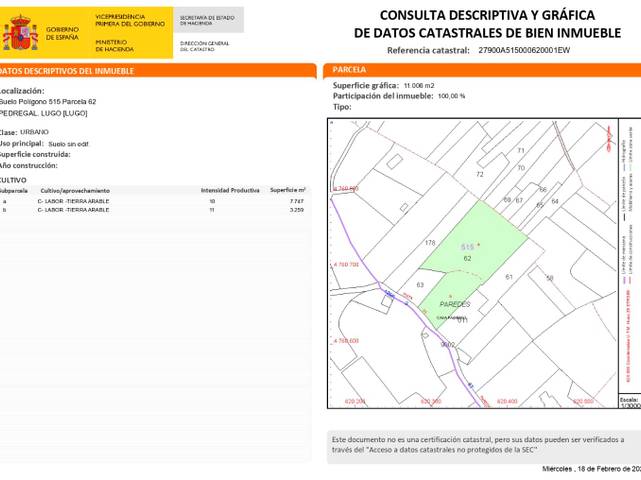This screenshot has height=480, width=641.
Task: Click C- LABOR -TIERRA ARABLE in subparcela b row
Action: pyautogui.click(x=73, y=210)
